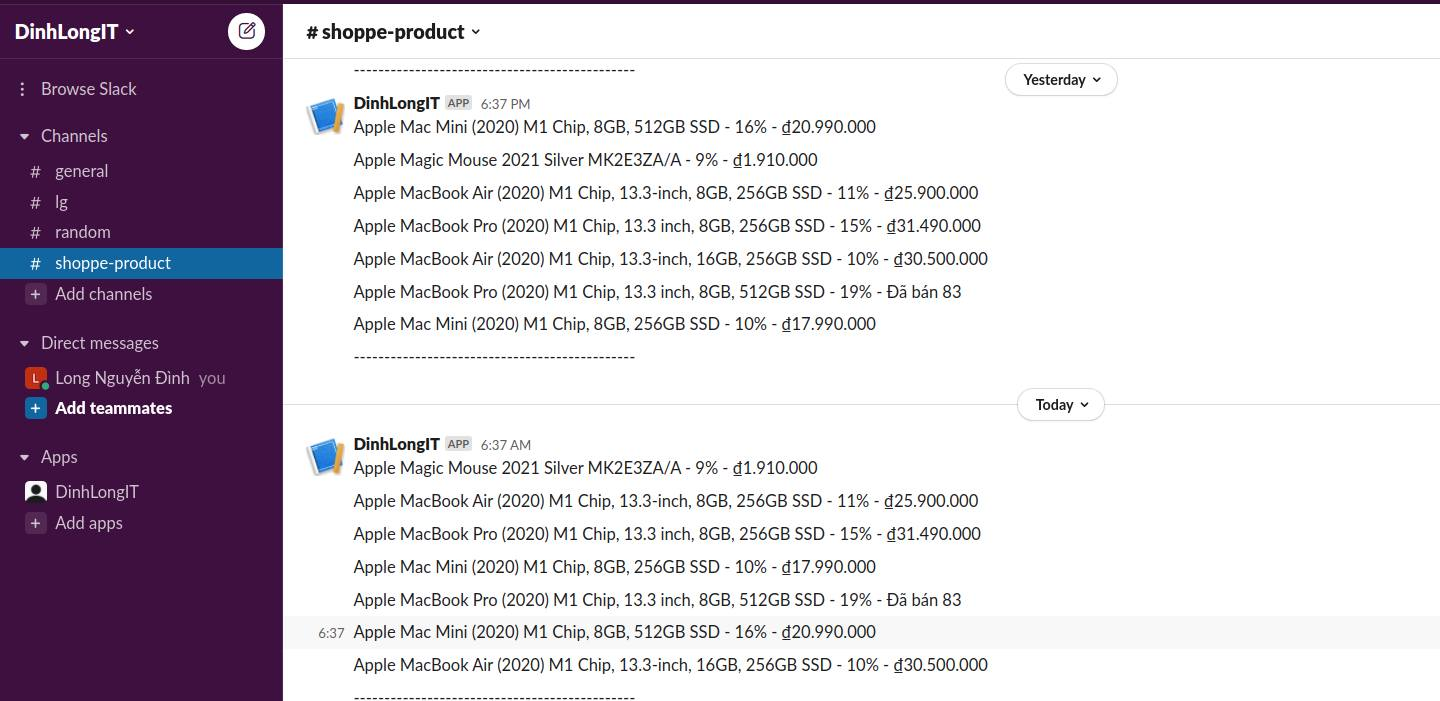1440x701 pixels.
Task: Open the lg channel
Action: pos(61,202)
